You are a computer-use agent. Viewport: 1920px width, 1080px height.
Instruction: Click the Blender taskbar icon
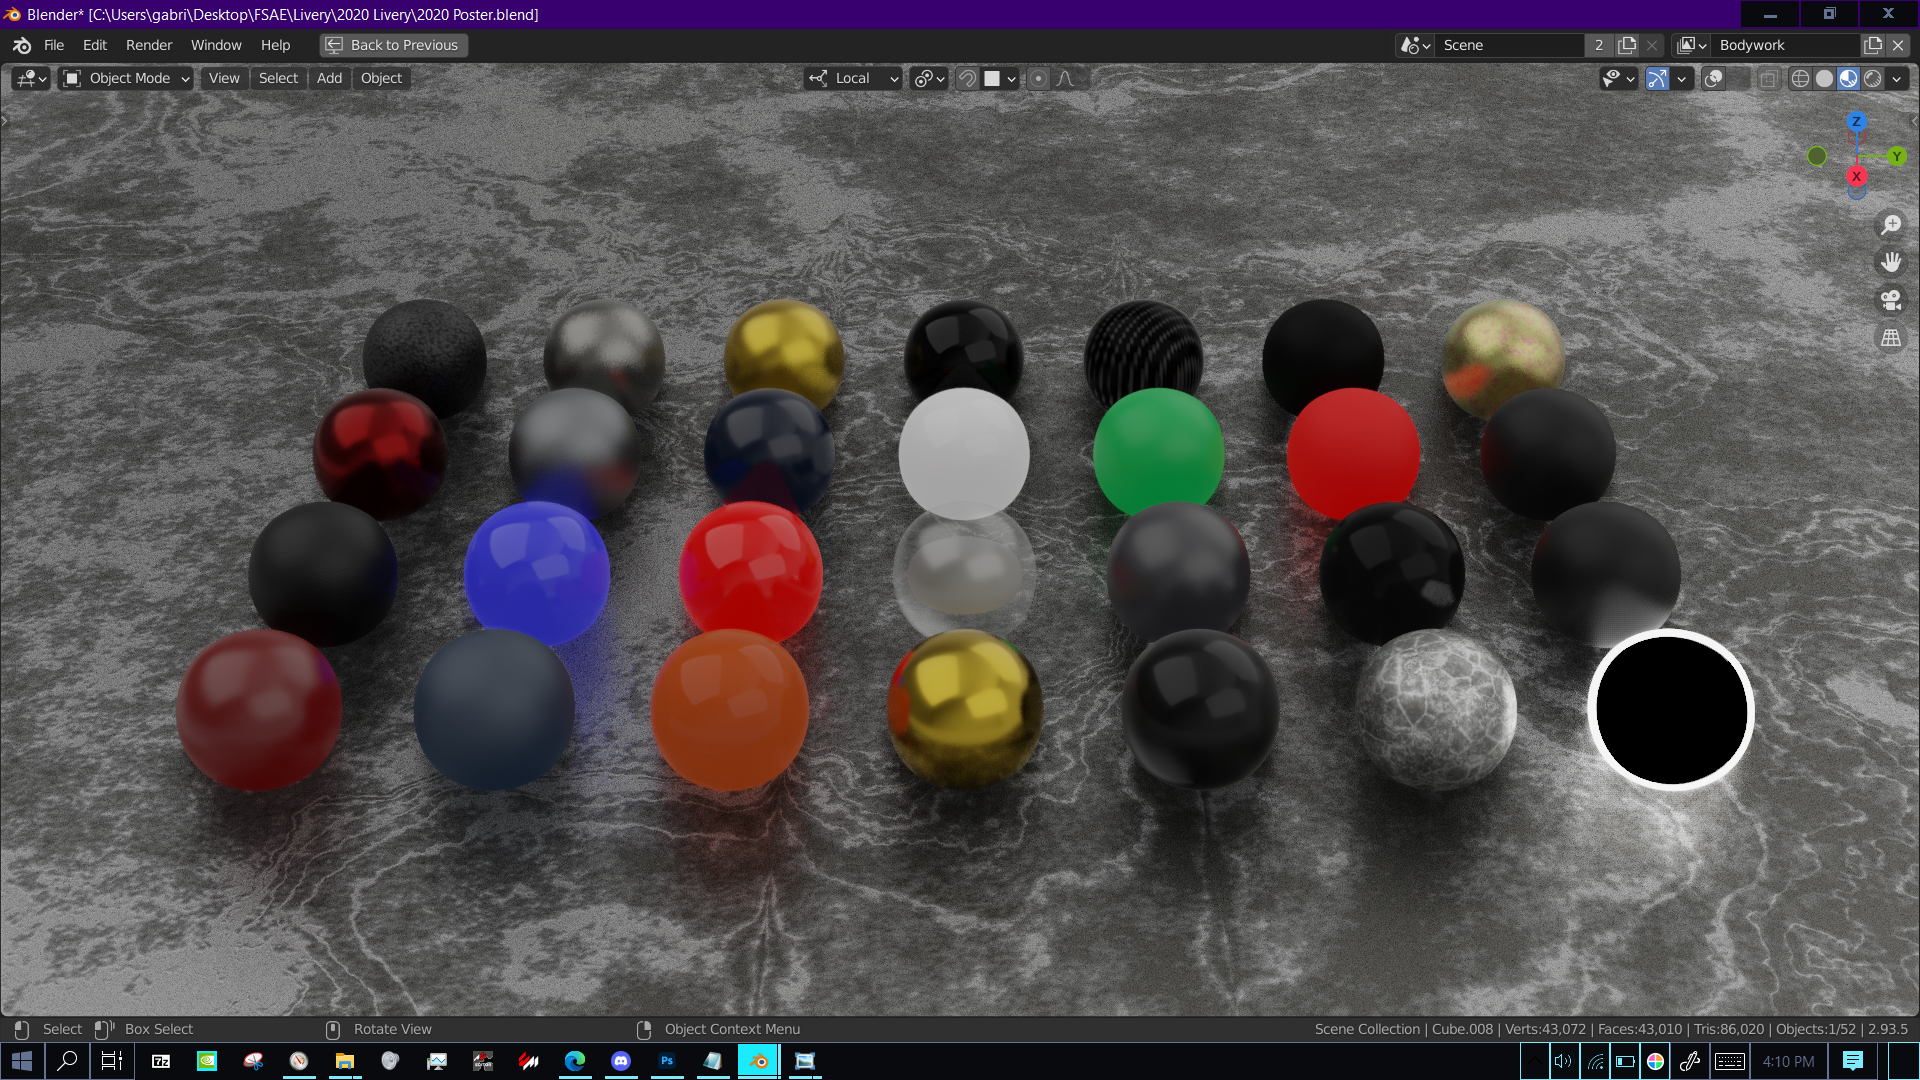point(759,1061)
